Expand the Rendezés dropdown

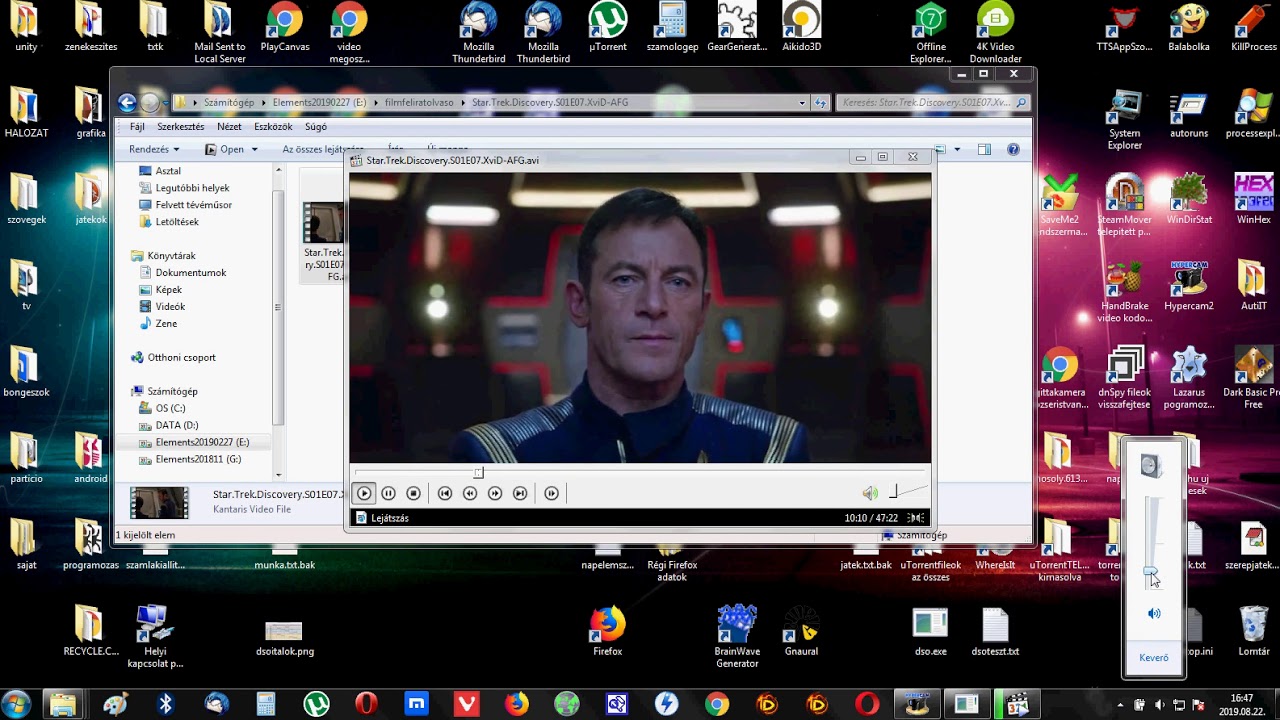click(154, 149)
